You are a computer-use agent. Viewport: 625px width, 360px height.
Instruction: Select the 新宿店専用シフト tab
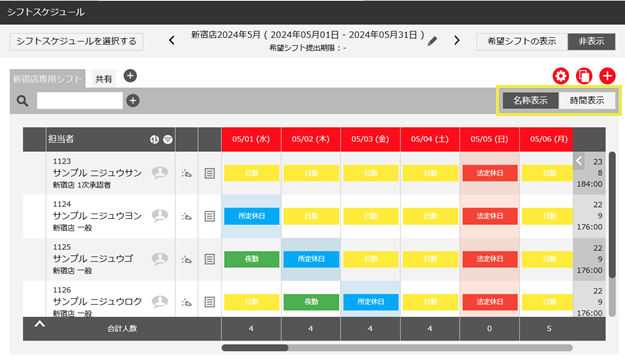47,79
